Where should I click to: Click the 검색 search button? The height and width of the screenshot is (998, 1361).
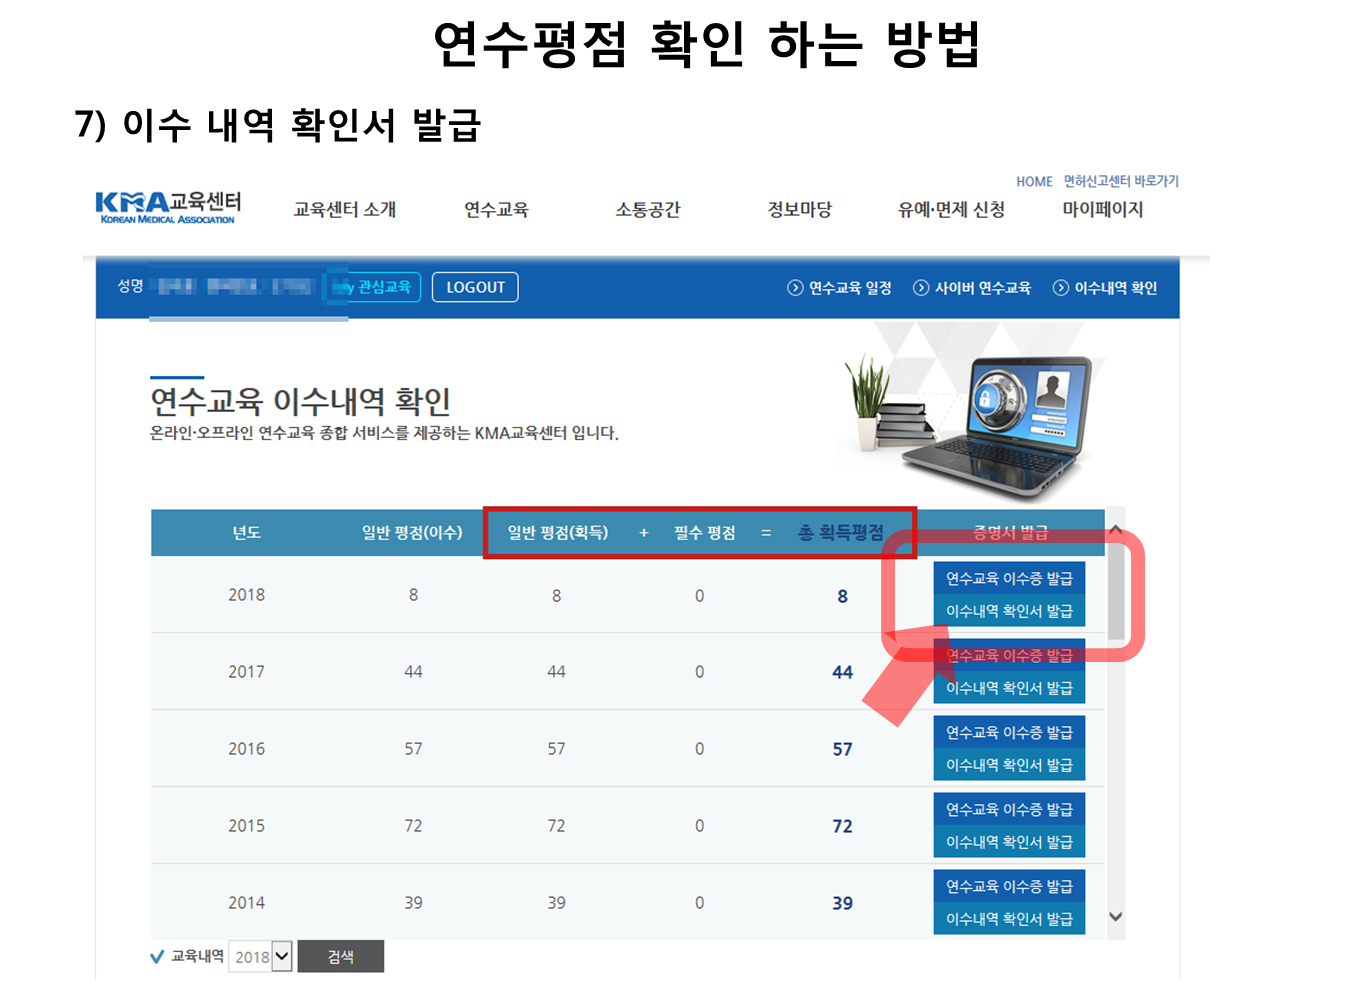coord(340,957)
